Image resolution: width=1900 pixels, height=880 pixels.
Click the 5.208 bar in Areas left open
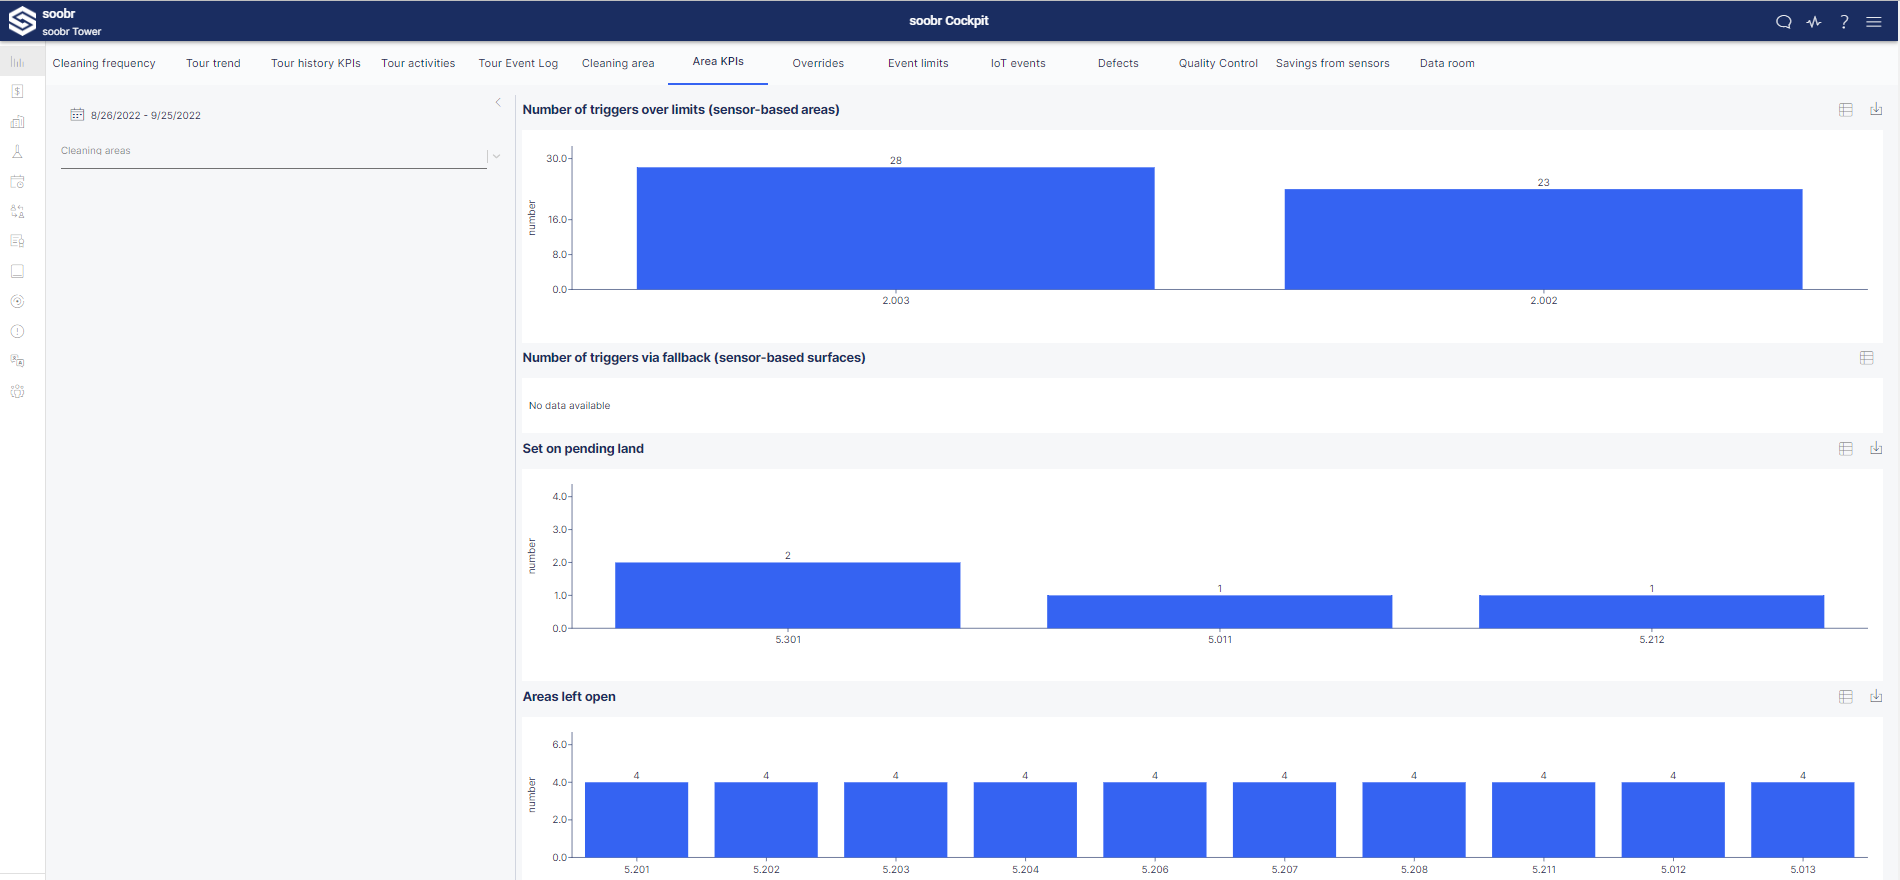1414,820
